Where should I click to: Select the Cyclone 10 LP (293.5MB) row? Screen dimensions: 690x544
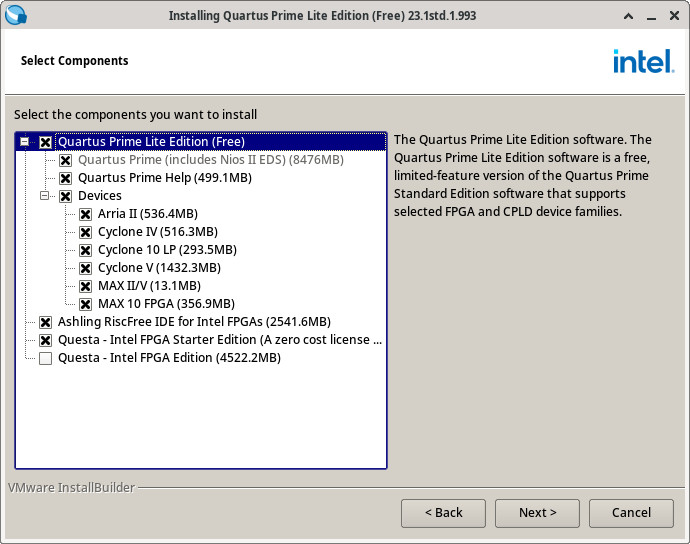coord(167,250)
